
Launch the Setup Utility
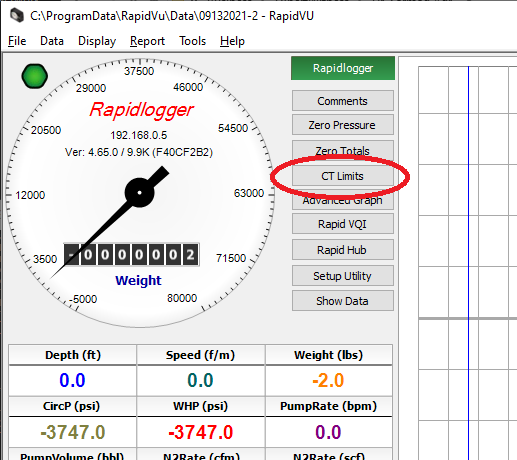[x=343, y=276]
